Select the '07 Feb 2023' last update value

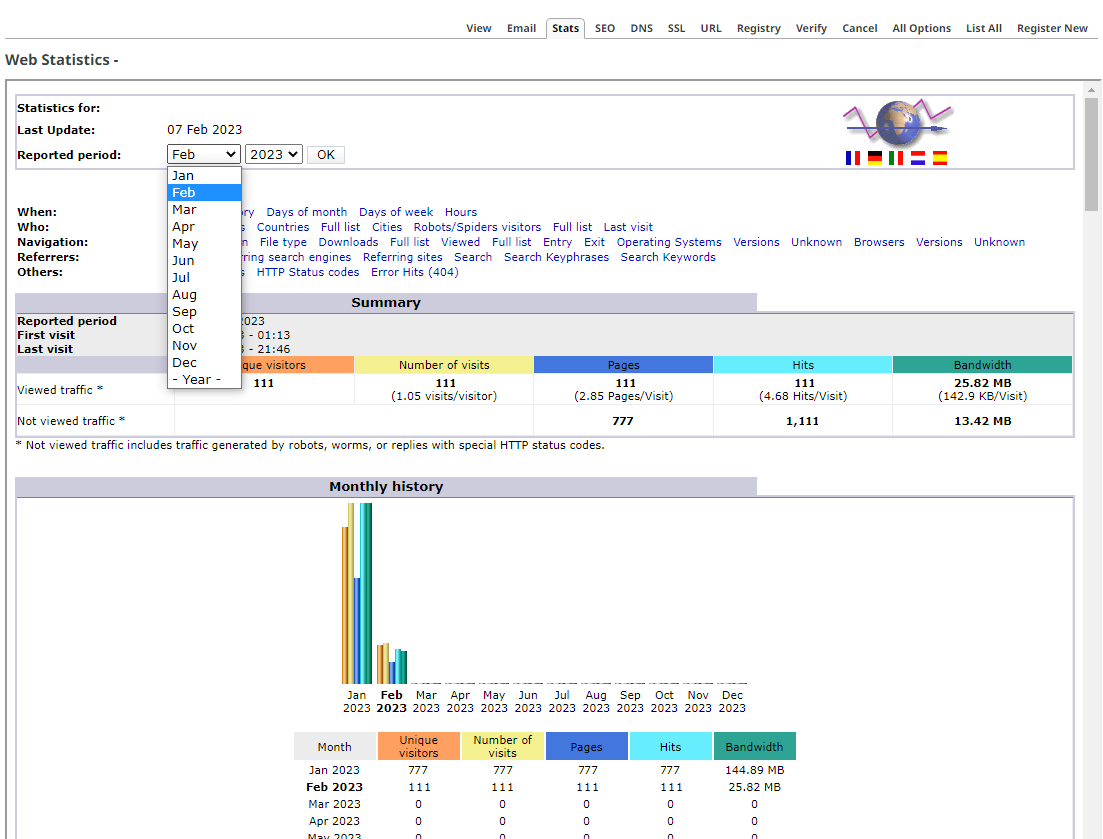coord(205,130)
